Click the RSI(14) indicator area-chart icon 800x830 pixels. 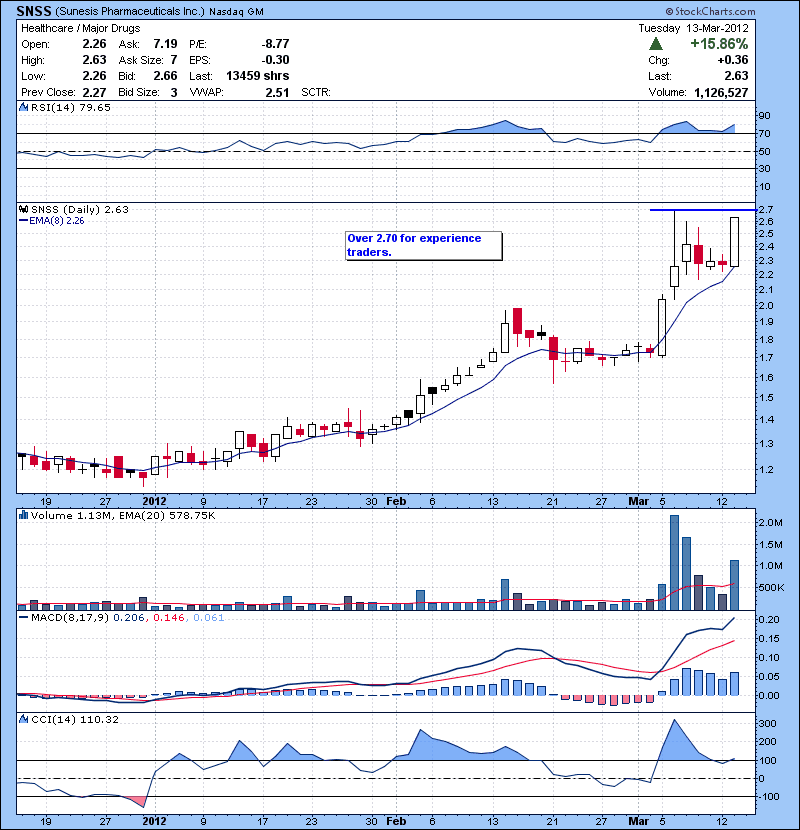tap(24, 107)
